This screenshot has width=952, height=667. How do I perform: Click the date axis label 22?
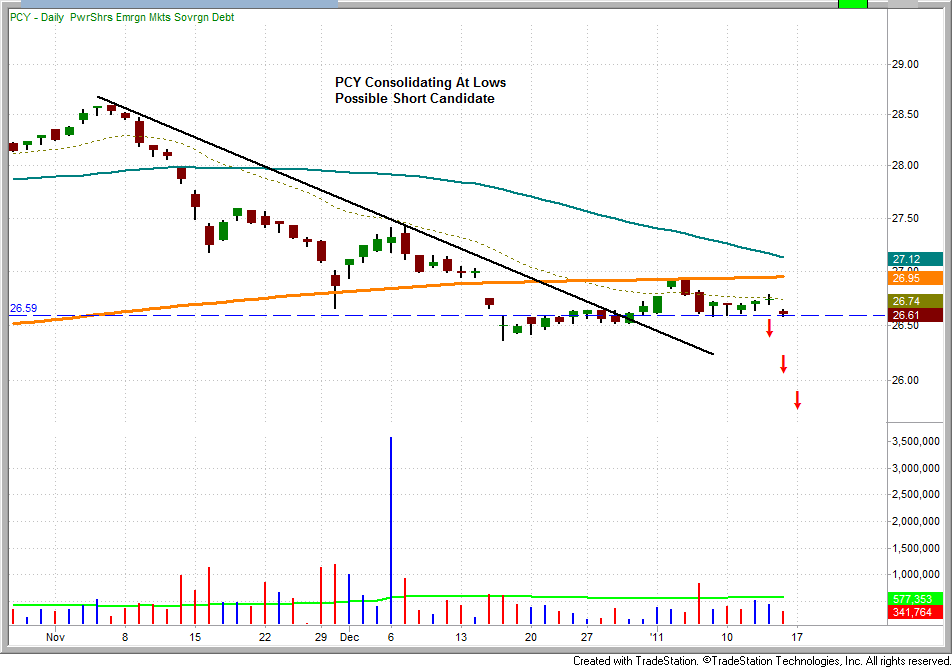tap(265, 637)
